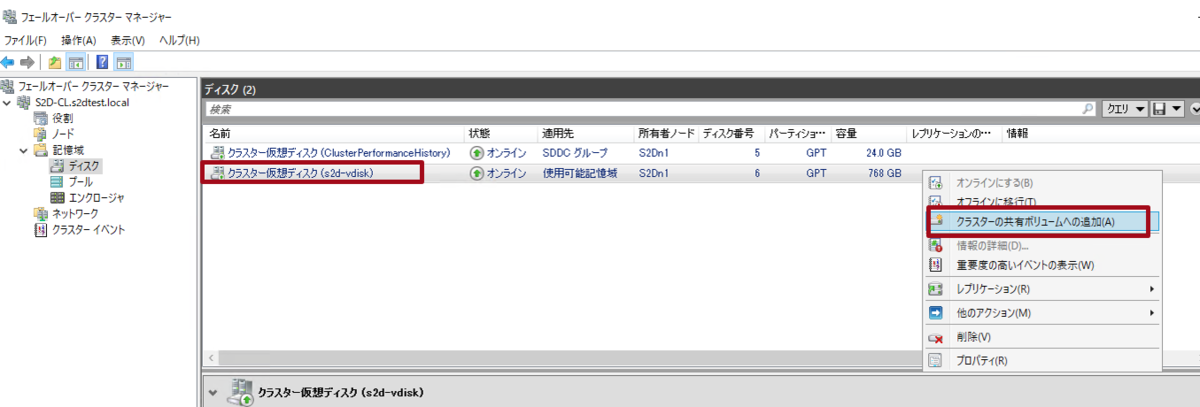Click the プール (Pools) icon in the tree
This screenshot has width=1200, height=407.
[x=57, y=182]
